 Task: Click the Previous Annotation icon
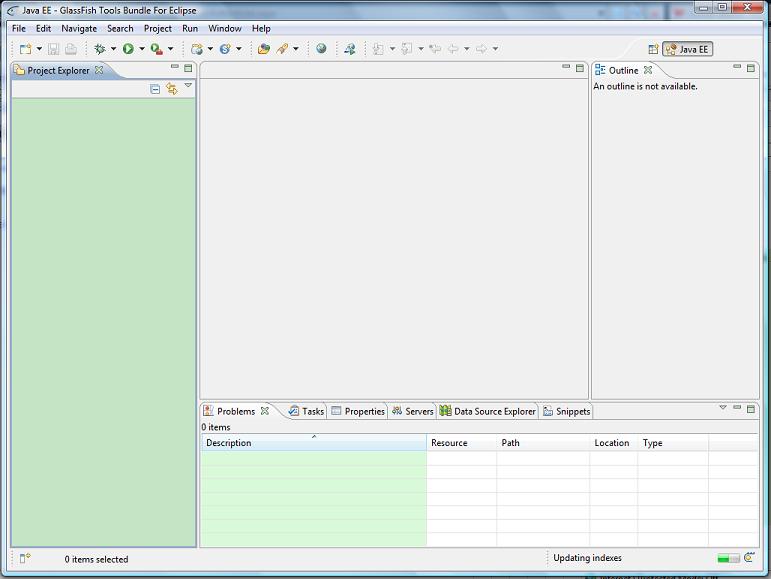(407, 49)
